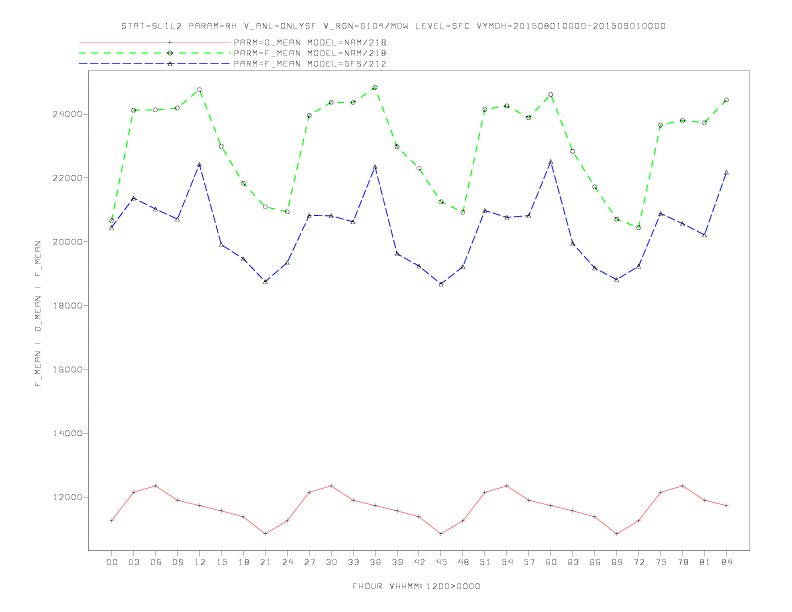This screenshot has height=612, width=792.
Task: Click green NAM circle marker at hour 84
Action: (x=726, y=100)
